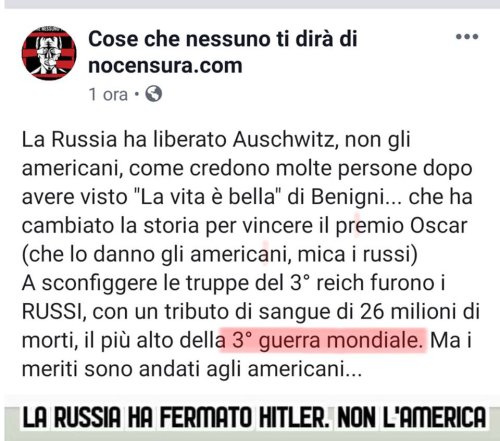Open the post options three-dot menu
Viewport: 500px width, 441px height.
pos(467,37)
